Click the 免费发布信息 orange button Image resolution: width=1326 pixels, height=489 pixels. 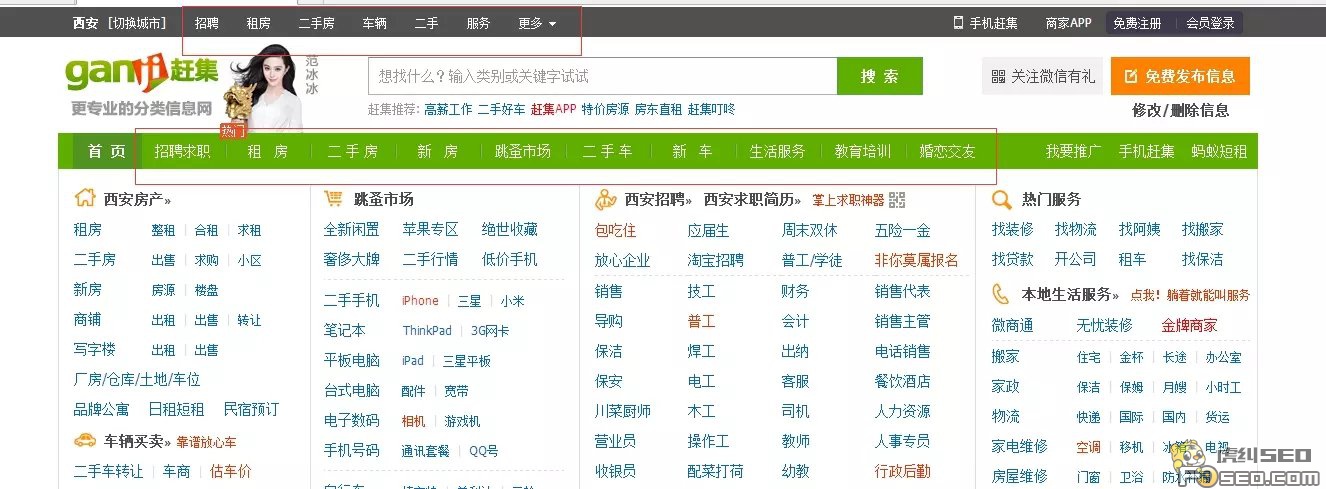tap(1180, 76)
